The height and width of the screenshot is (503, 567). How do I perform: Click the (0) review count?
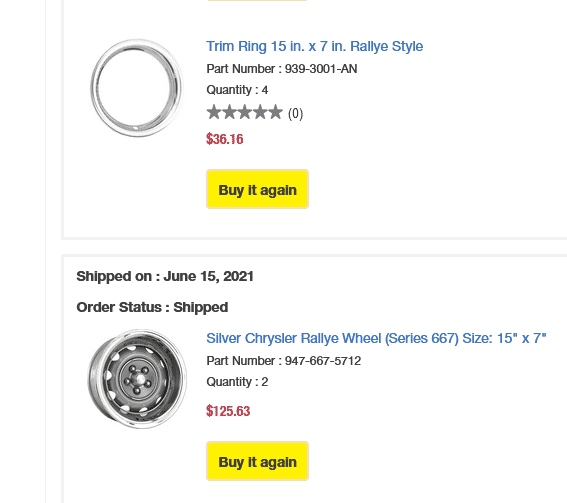click(x=295, y=114)
